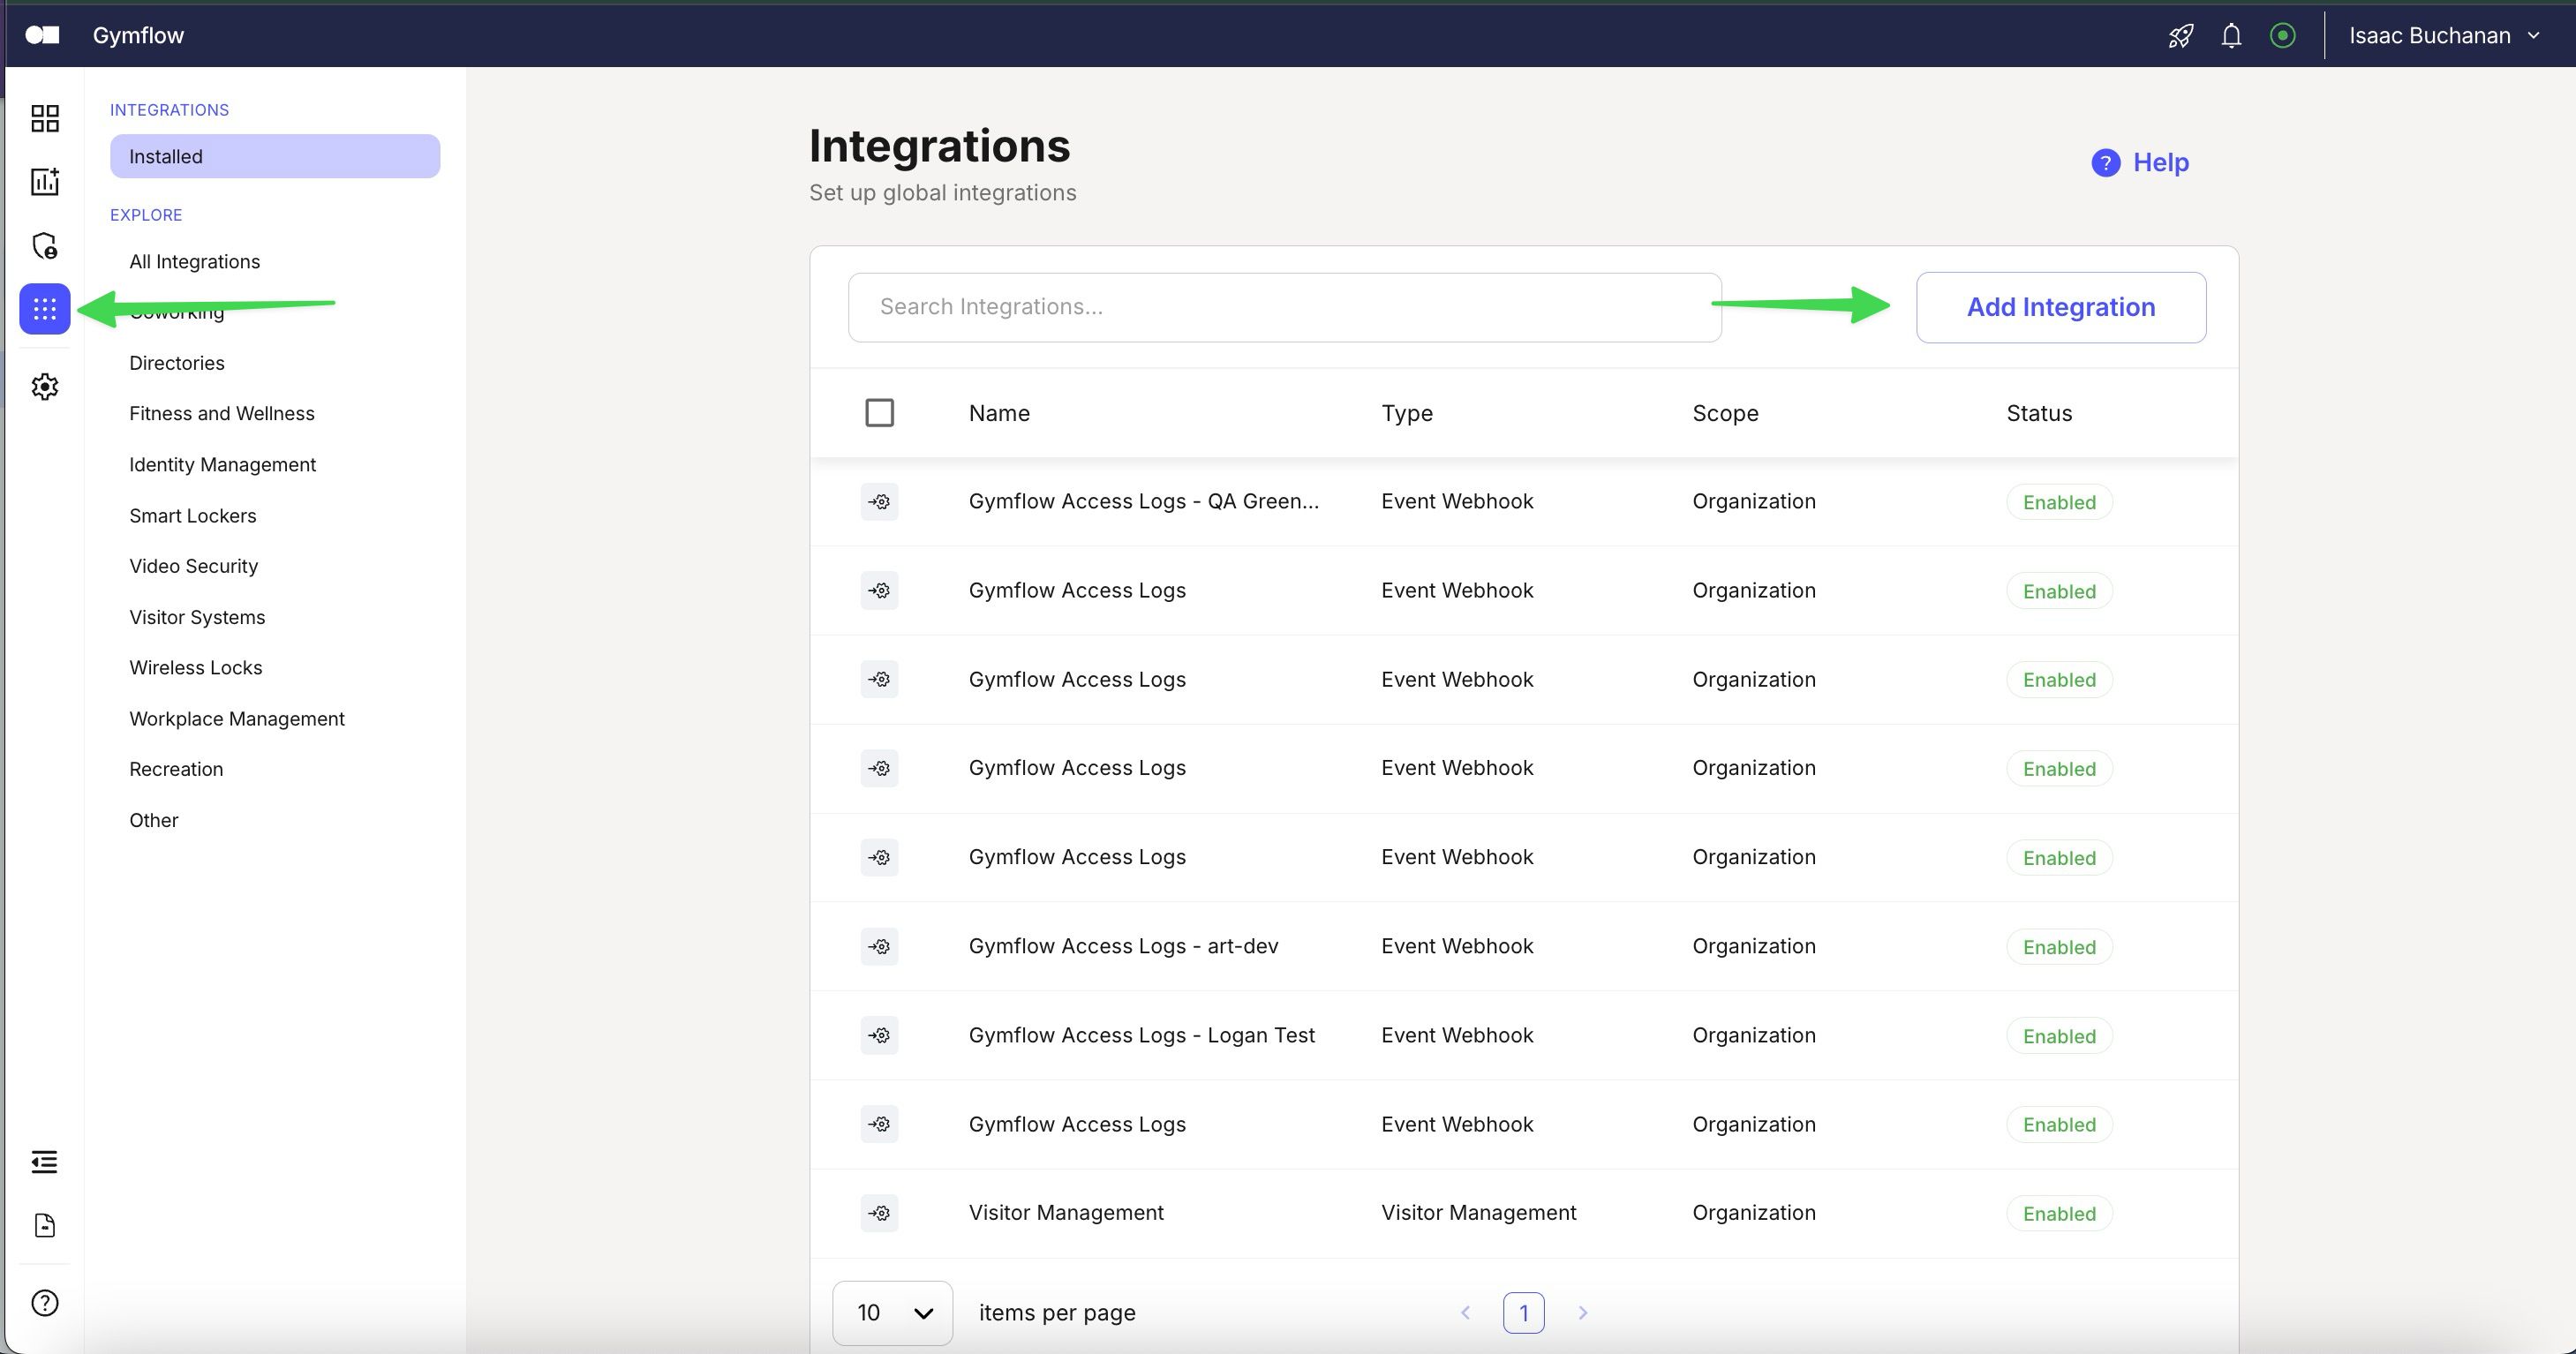Go to the previous page arrow

click(x=1465, y=1313)
